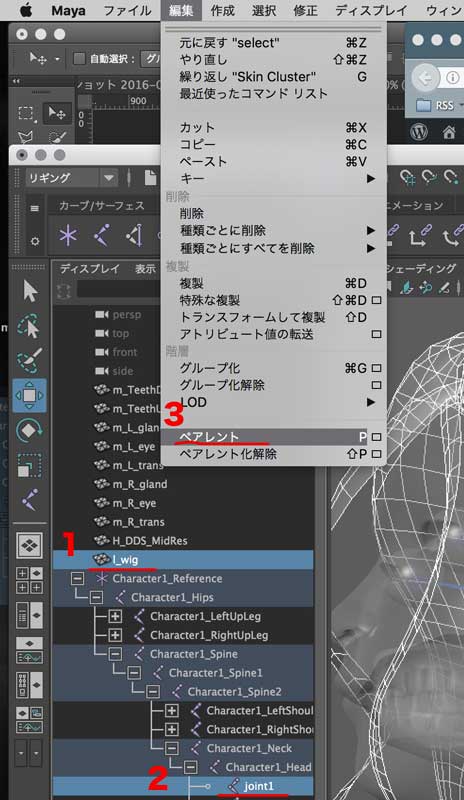Open the キー submenu arrow
Image resolution: width=464 pixels, height=800 pixels.
tap(371, 179)
